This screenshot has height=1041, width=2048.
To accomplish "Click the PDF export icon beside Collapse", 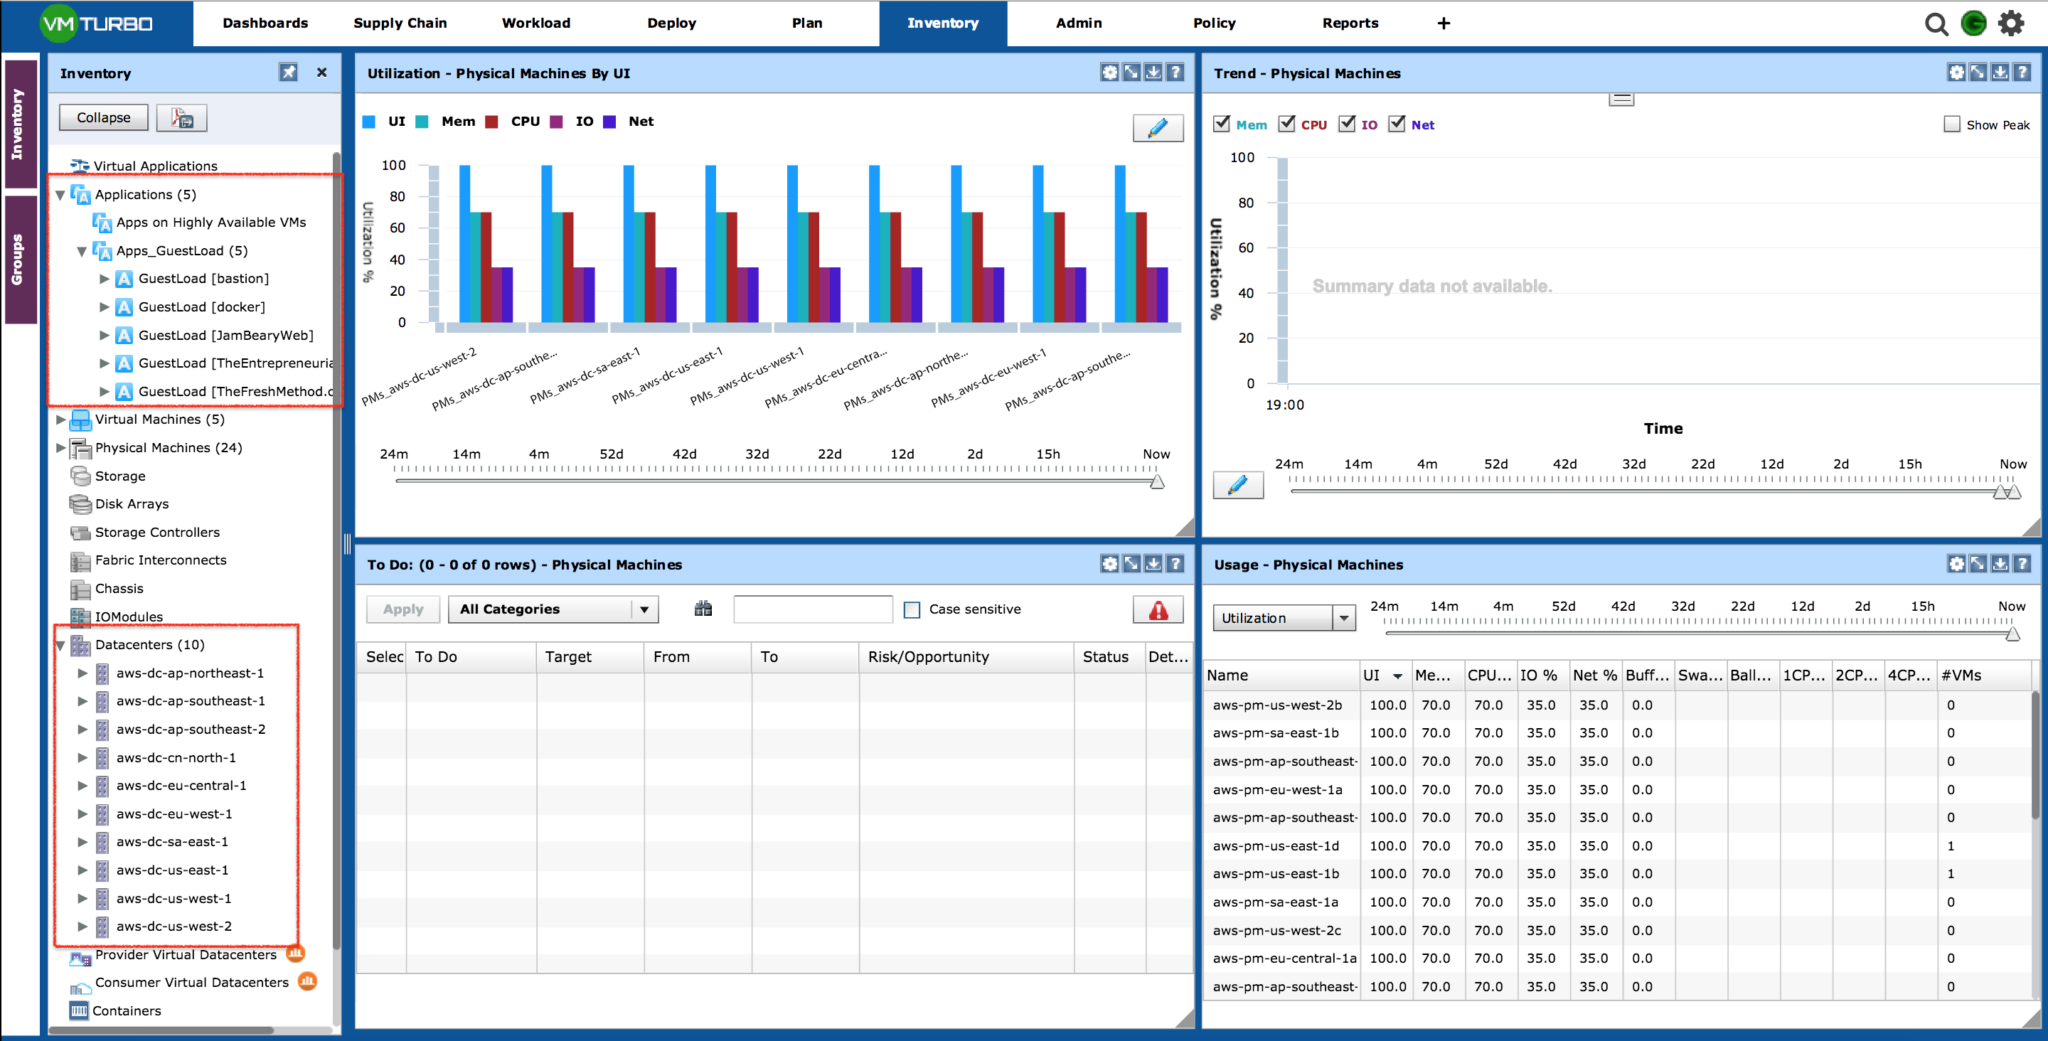I will pos(182,118).
